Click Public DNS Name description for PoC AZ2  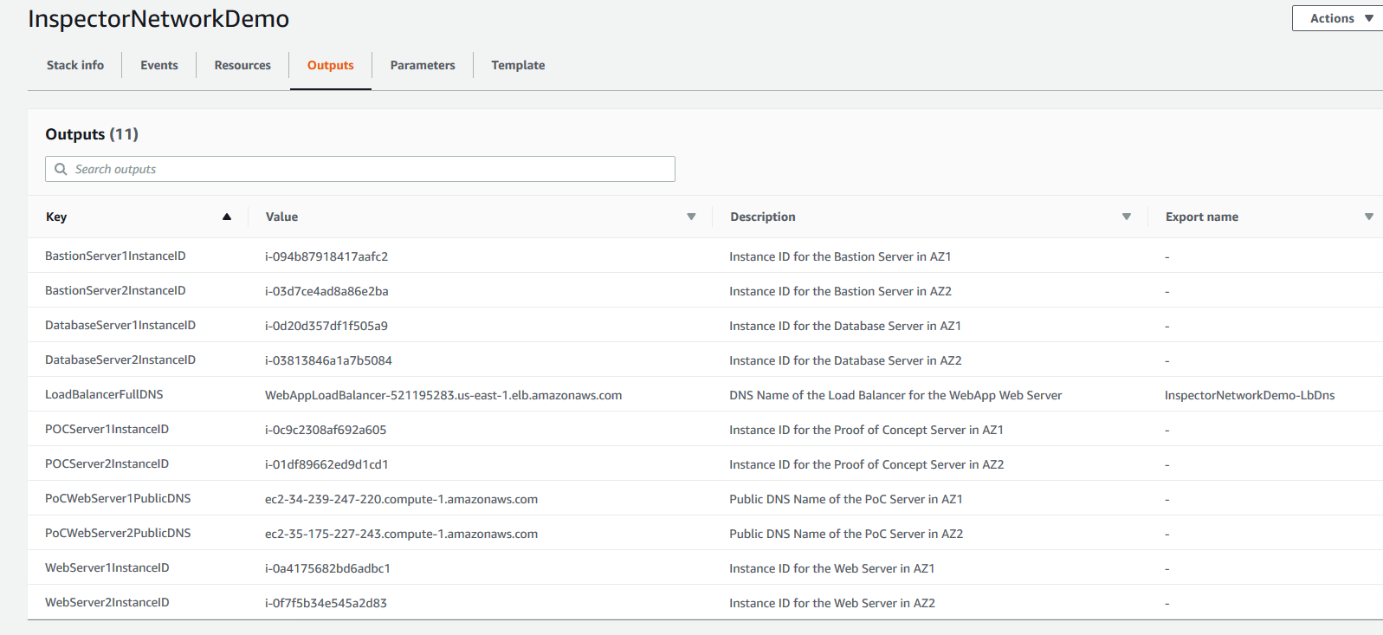click(x=846, y=533)
